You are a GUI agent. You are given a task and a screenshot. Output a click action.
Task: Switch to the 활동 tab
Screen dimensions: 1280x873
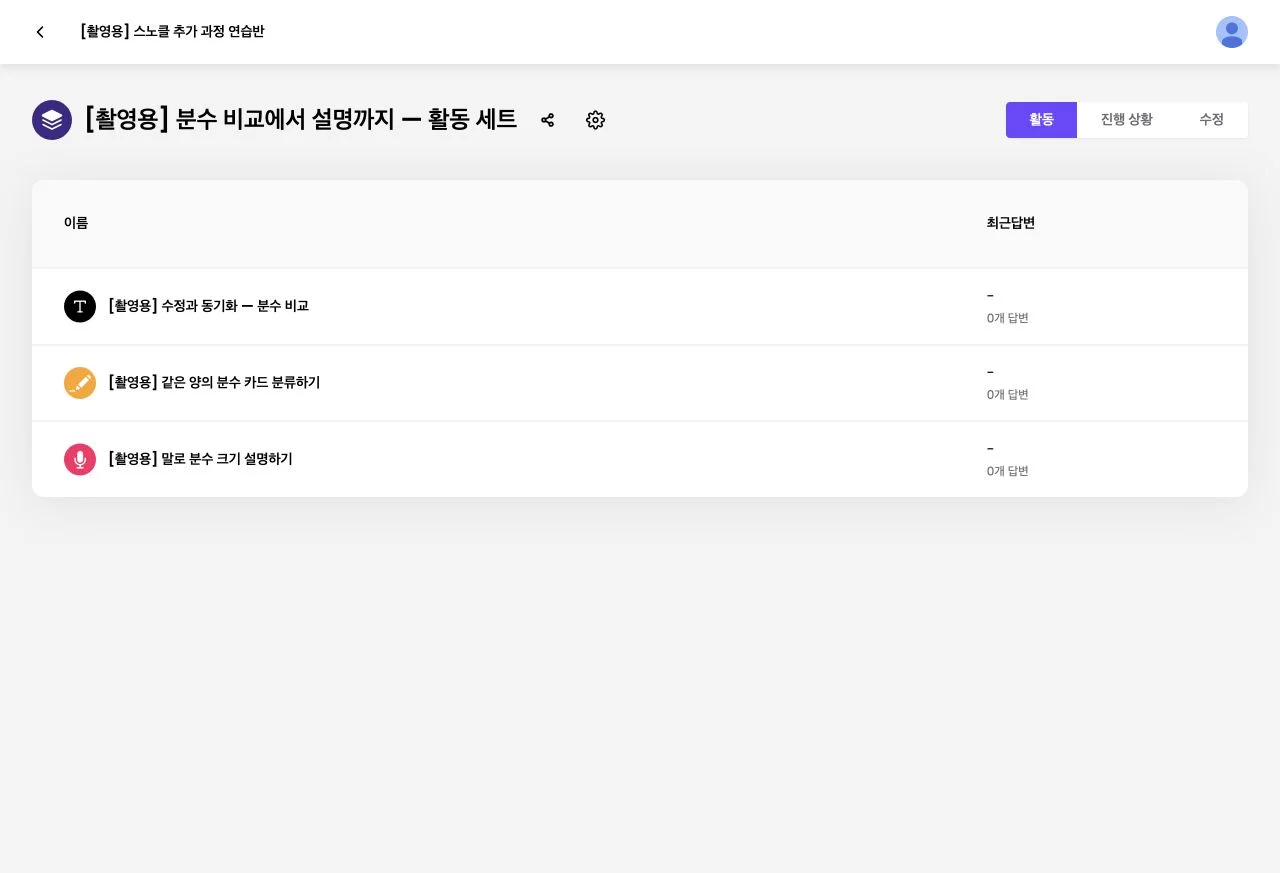coord(1041,120)
